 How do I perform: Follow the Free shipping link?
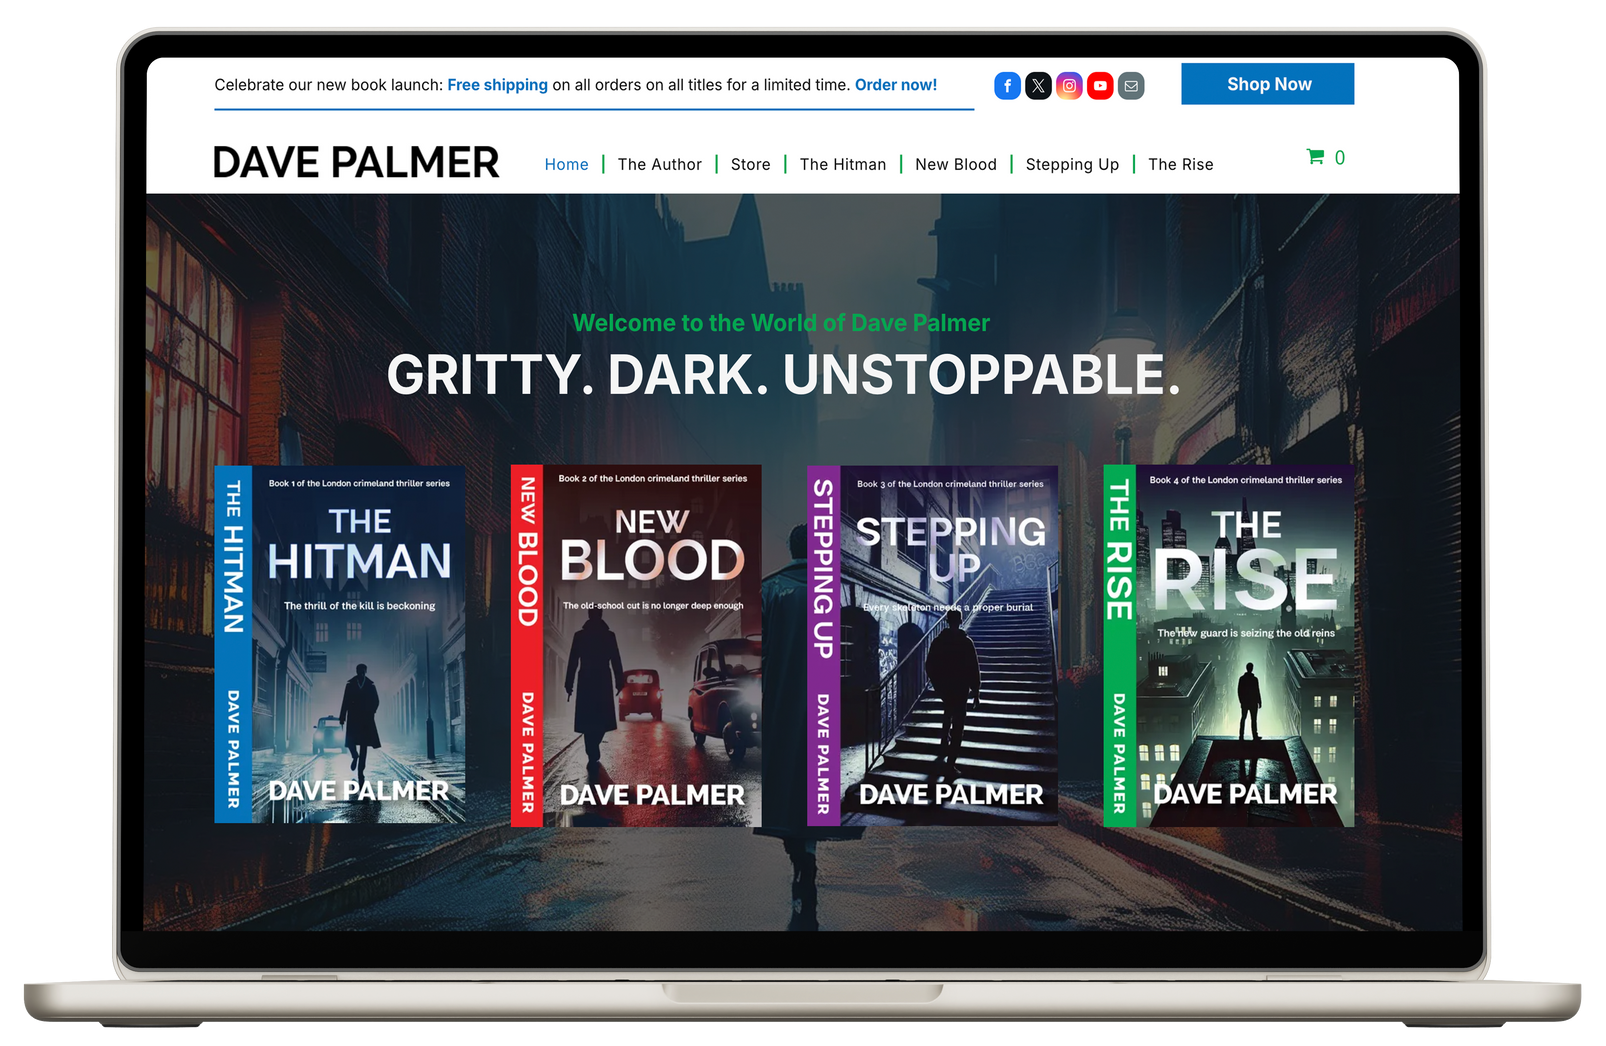click(497, 85)
